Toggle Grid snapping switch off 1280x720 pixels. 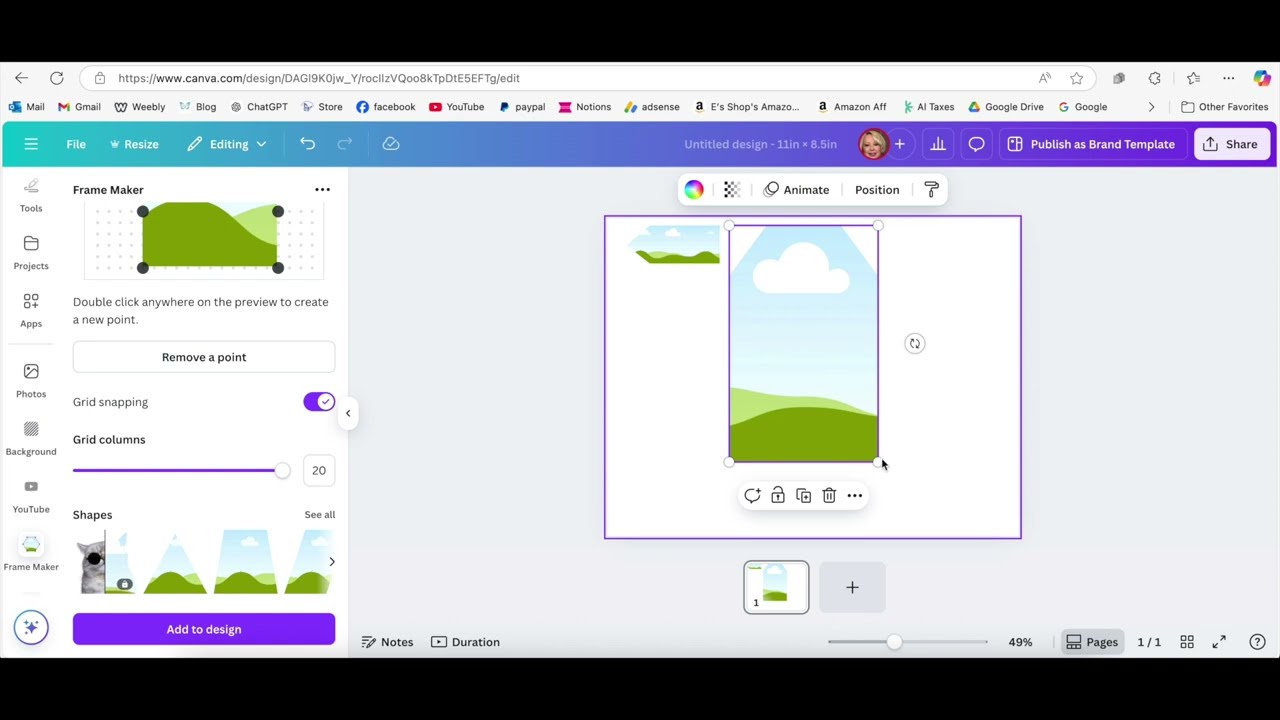pos(319,402)
